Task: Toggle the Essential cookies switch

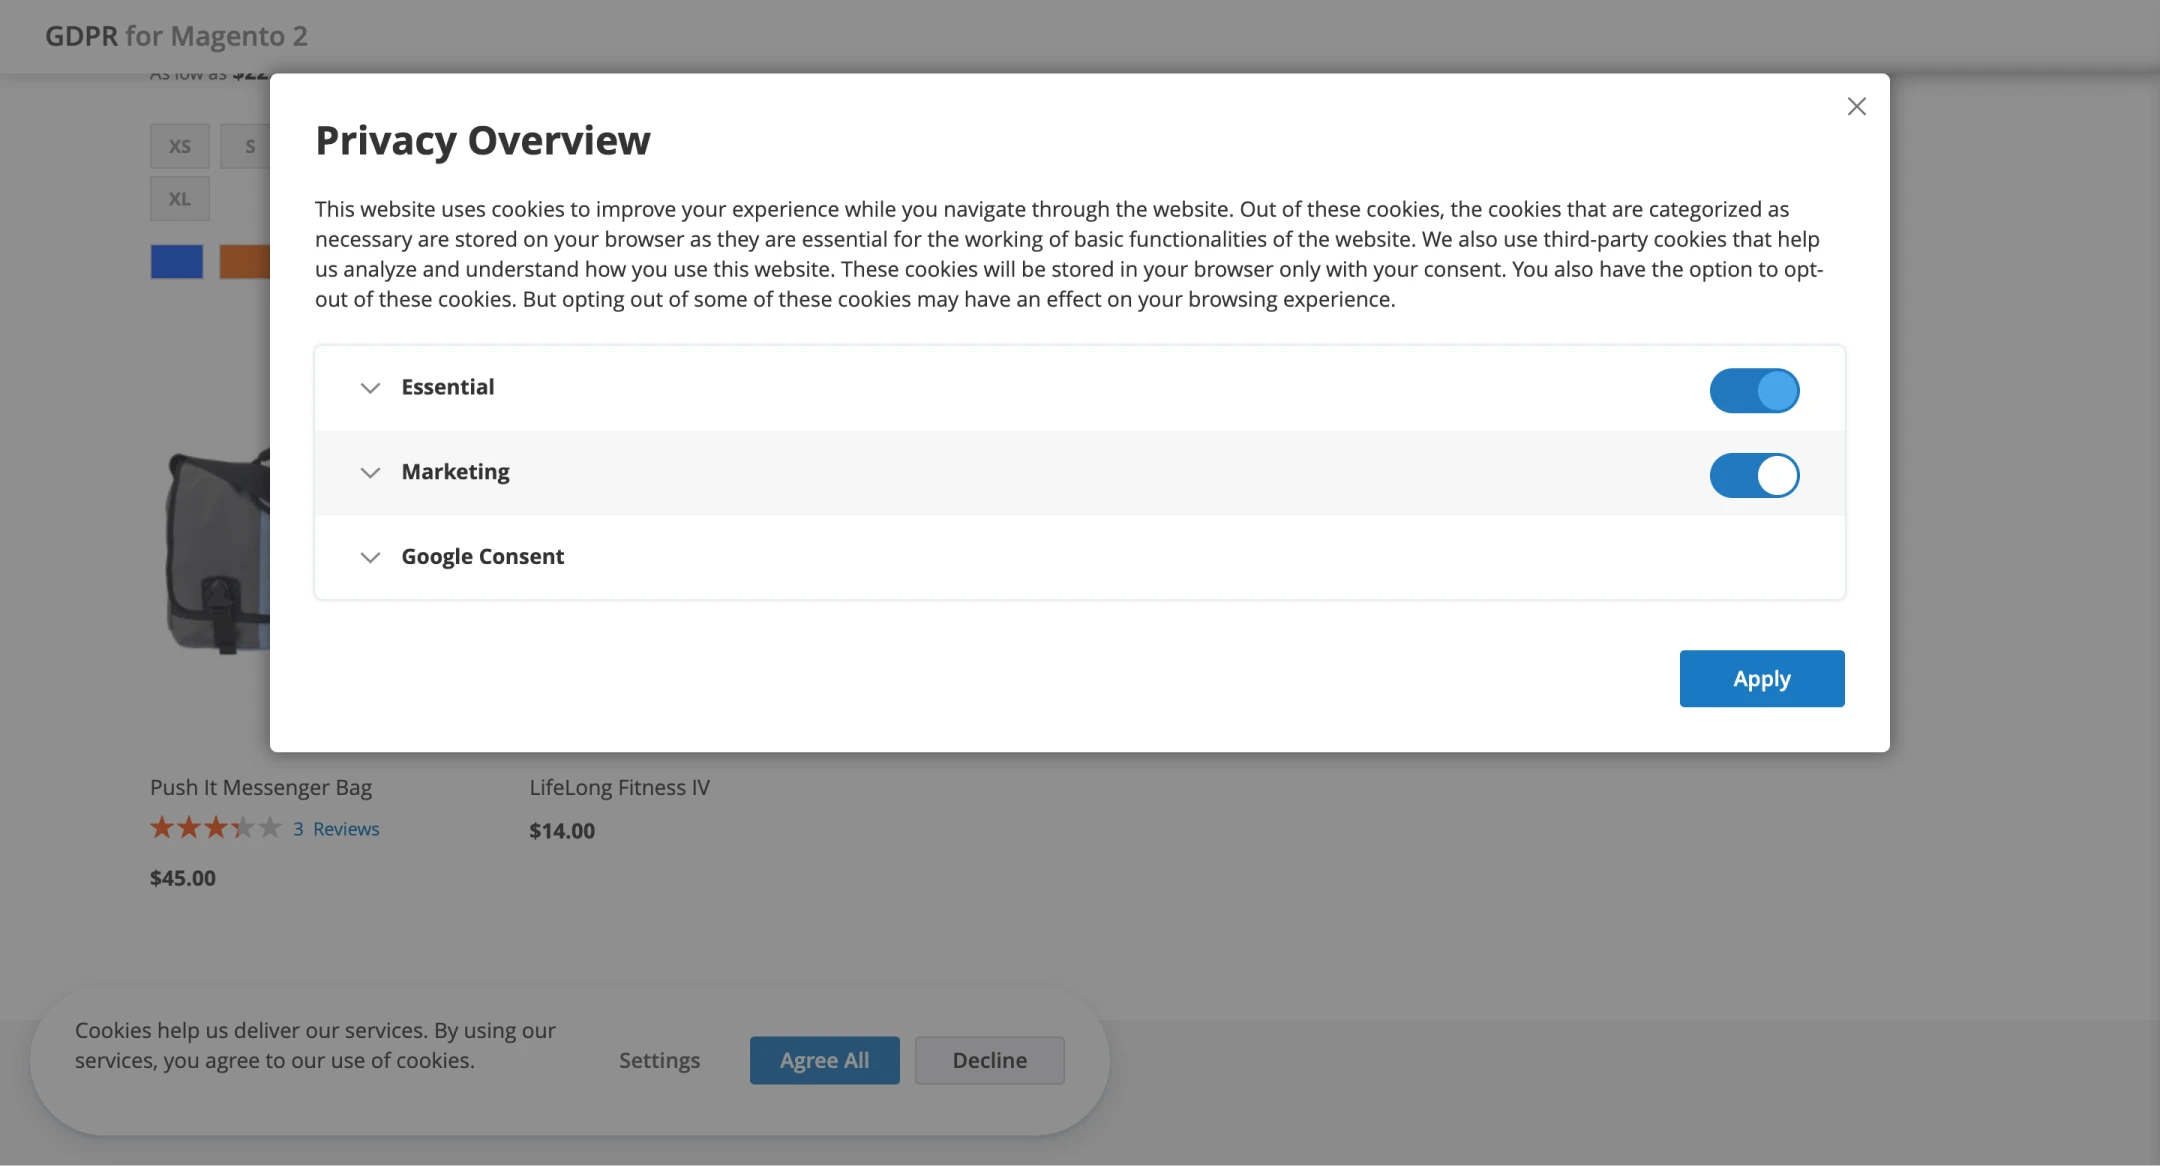Action: tap(1754, 391)
